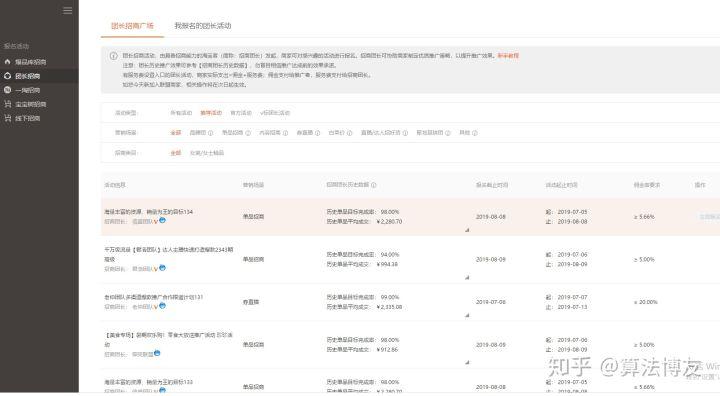Open the 【美食专场】 activity title
Viewport: 720px width, 396px height.
[169, 339]
